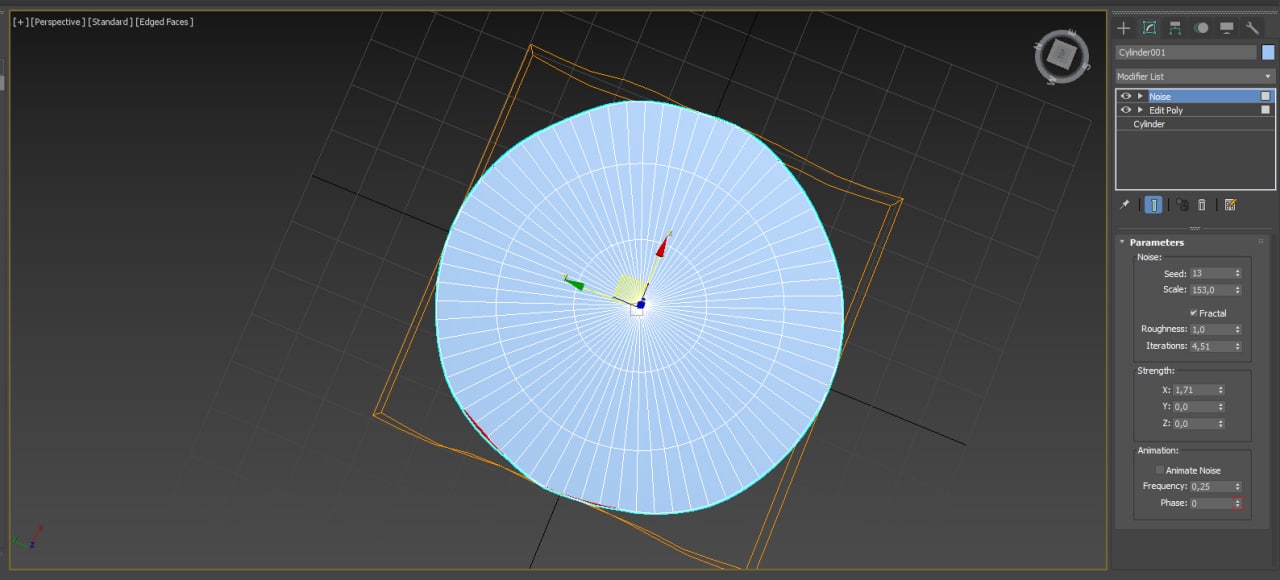Screen dimensions: 1280x580
Task: Click Make Unique icon below stack
Action: 1182,204
